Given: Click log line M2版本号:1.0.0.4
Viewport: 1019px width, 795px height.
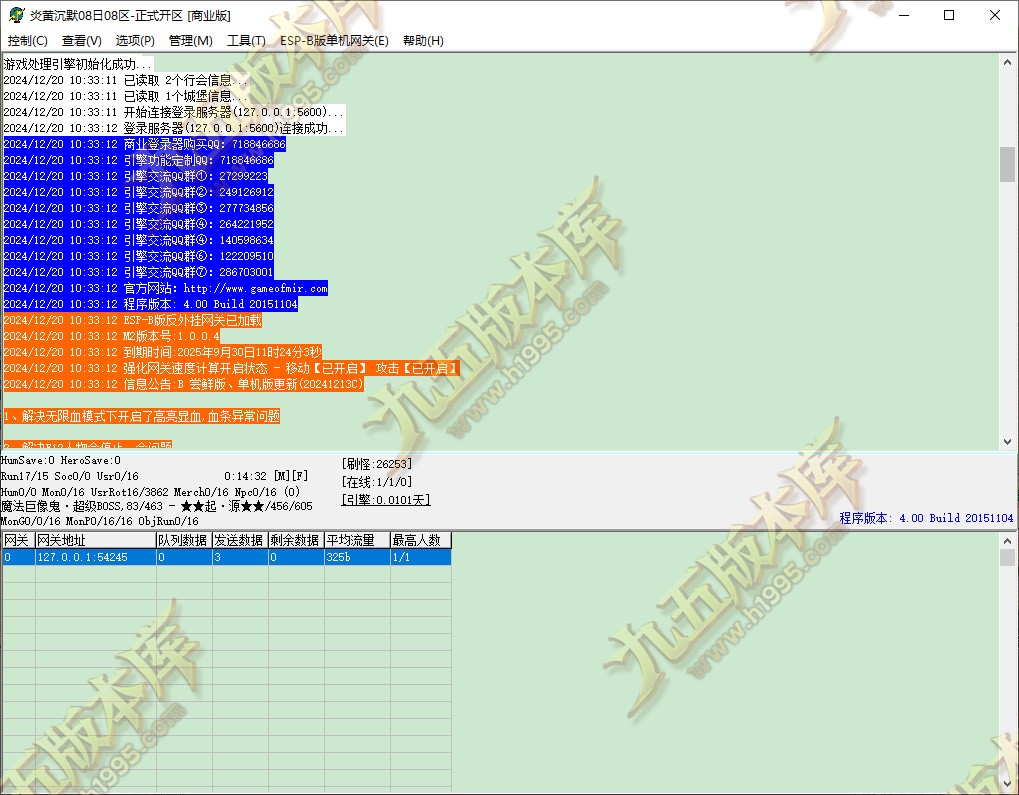Looking at the screenshot, I should pos(111,336).
